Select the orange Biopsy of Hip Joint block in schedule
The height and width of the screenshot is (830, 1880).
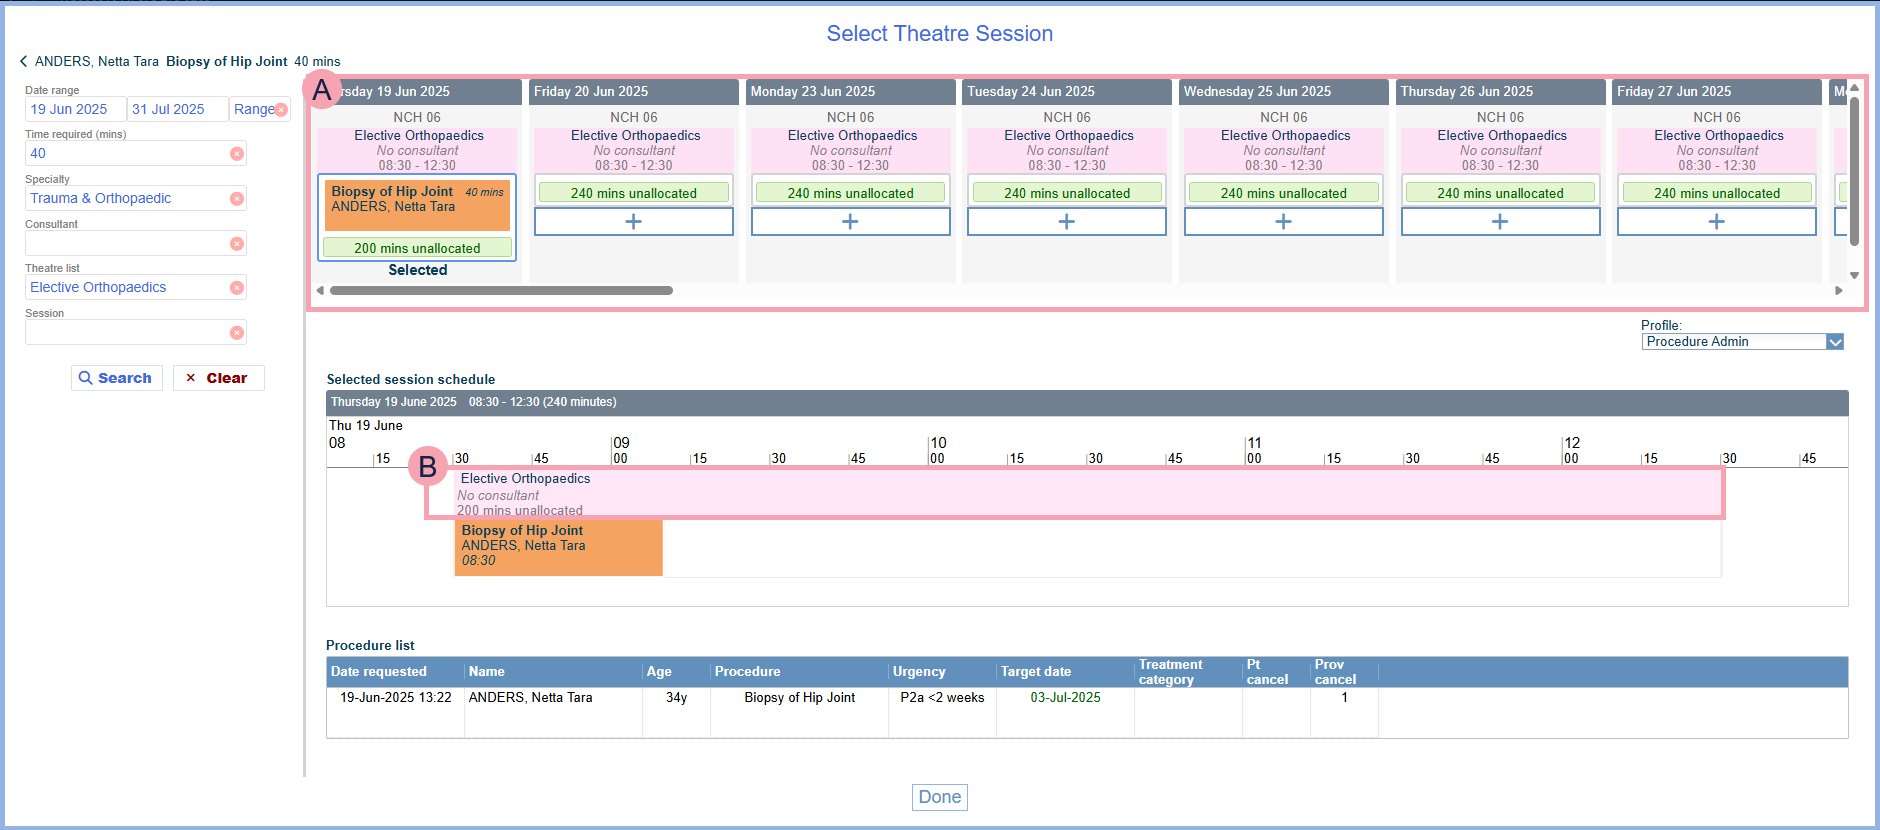pos(558,546)
